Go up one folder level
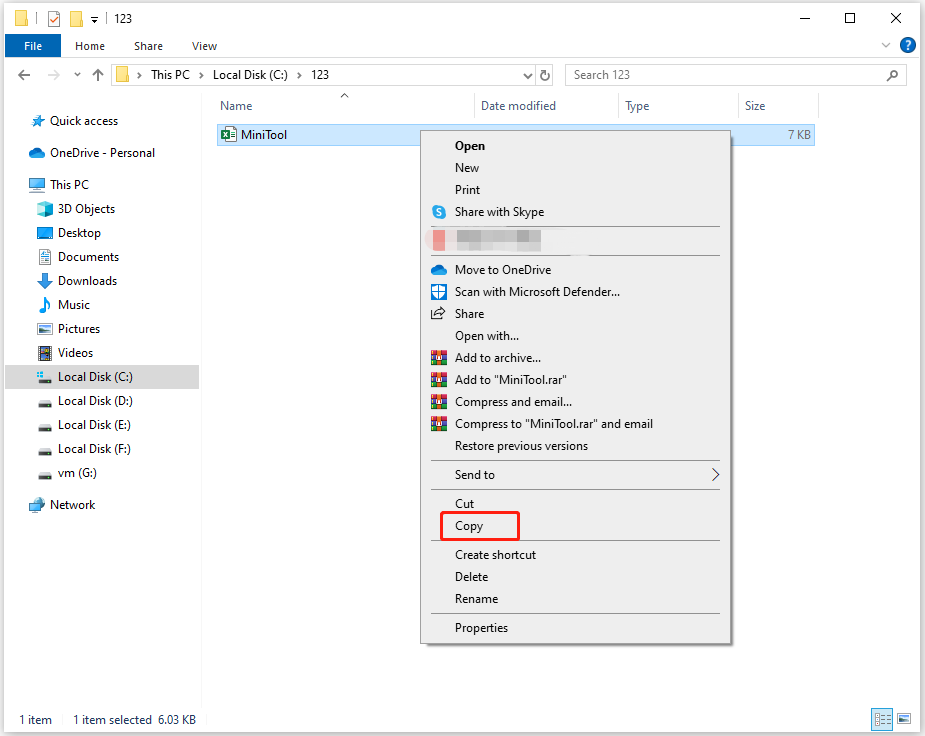925x736 pixels. point(98,75)
